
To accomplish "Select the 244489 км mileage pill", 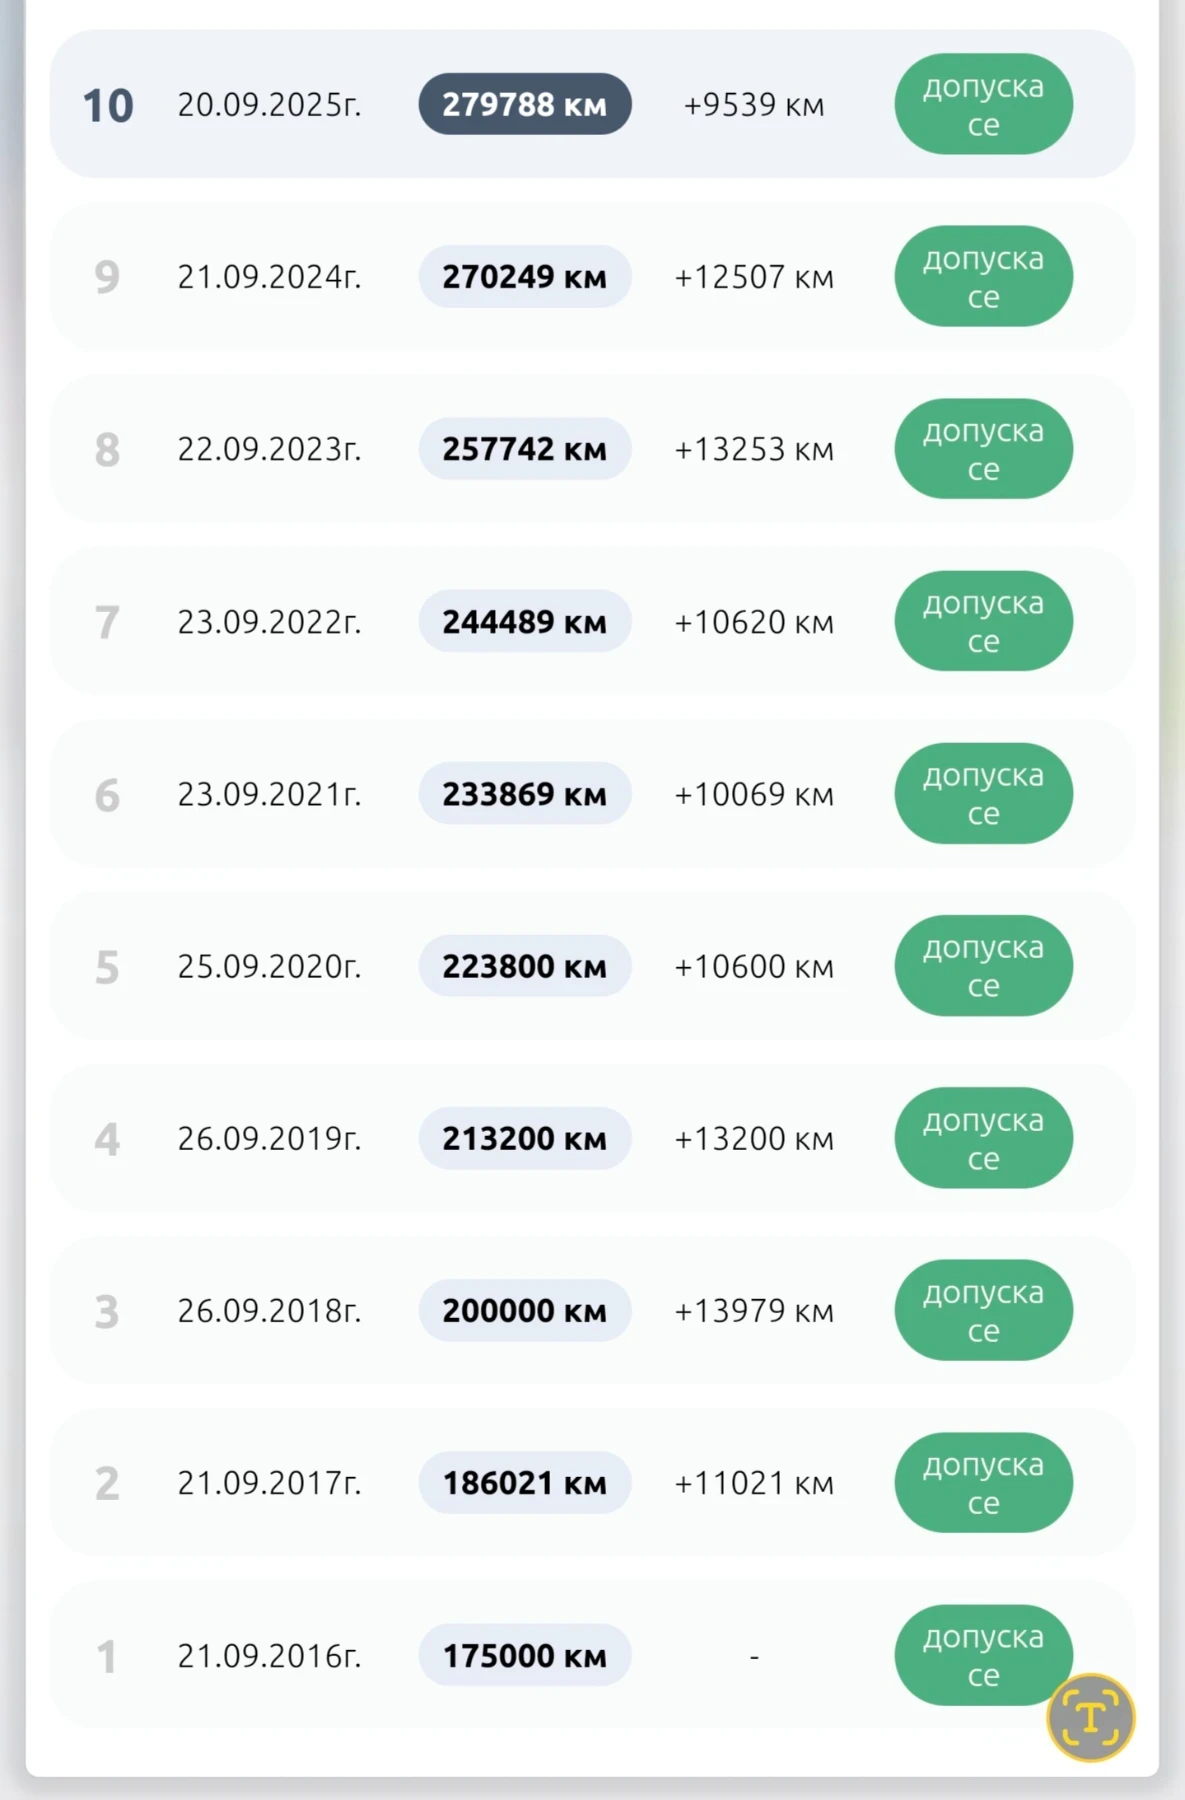I will coord(524,622).
